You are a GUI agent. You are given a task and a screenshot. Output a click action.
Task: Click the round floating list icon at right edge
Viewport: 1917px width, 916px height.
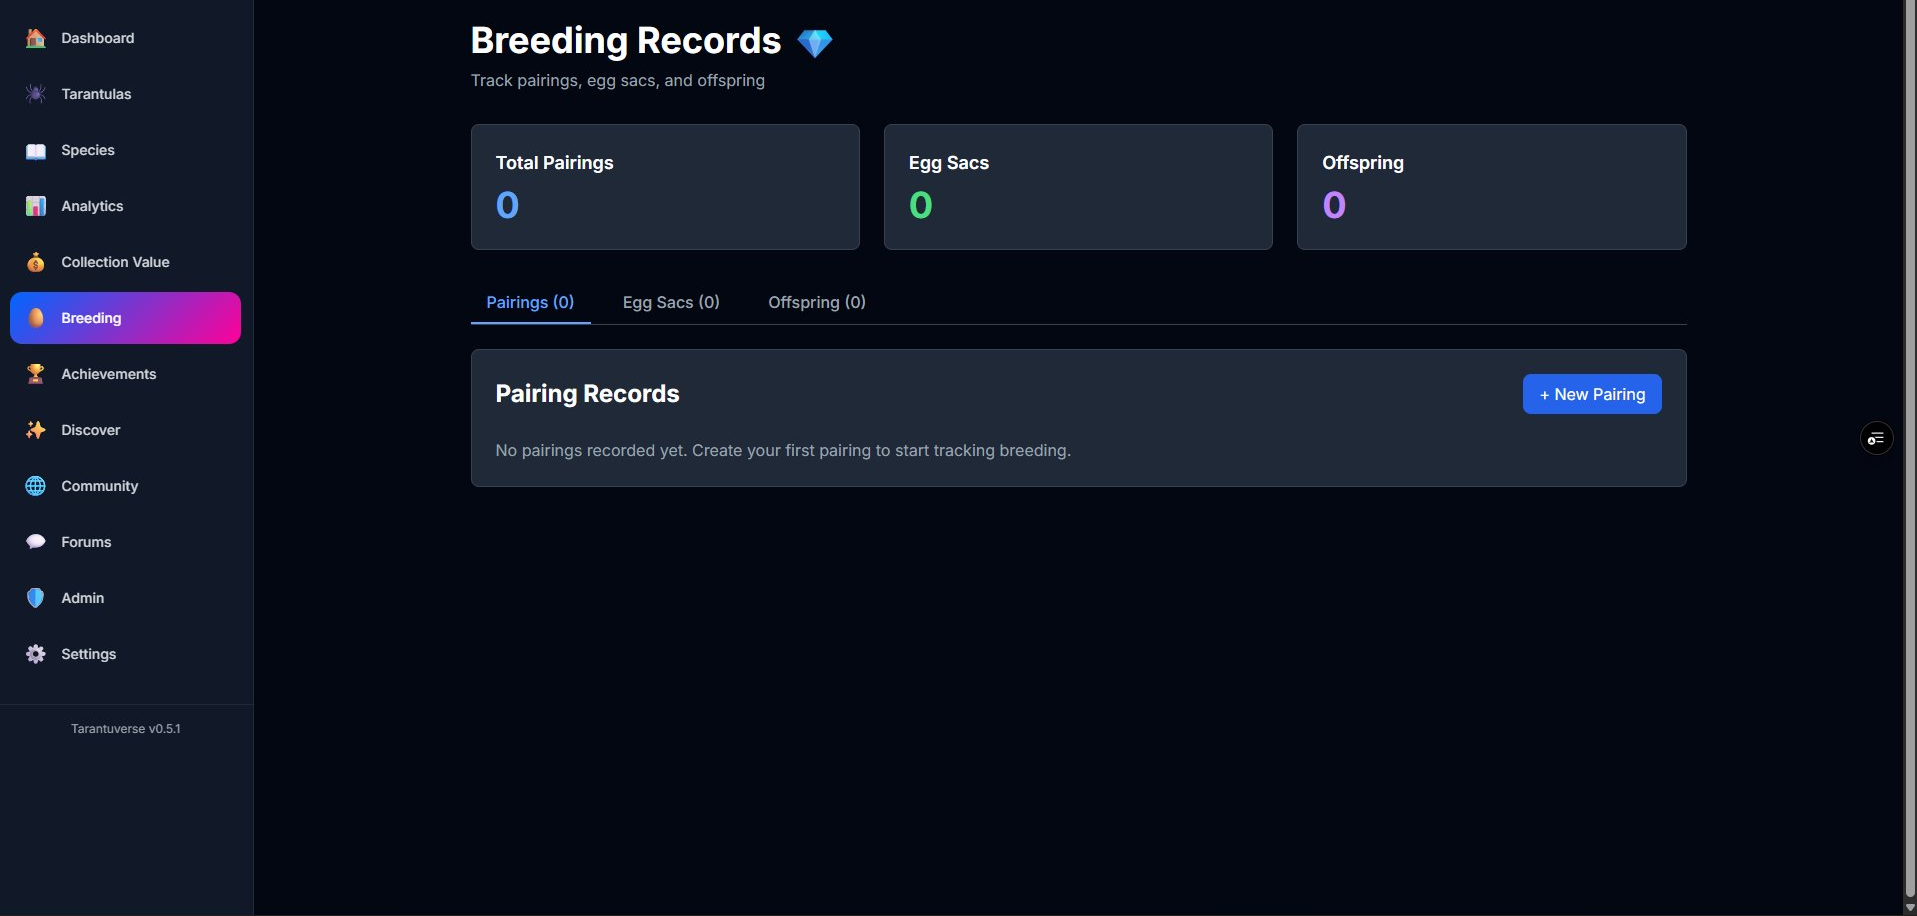coord(1876,438)
